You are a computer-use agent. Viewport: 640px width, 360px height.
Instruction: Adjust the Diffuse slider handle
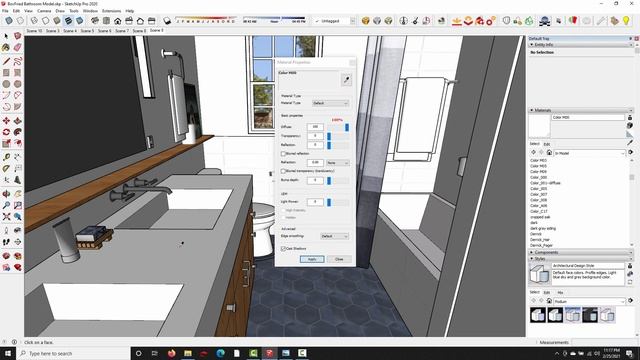[347, 127]
